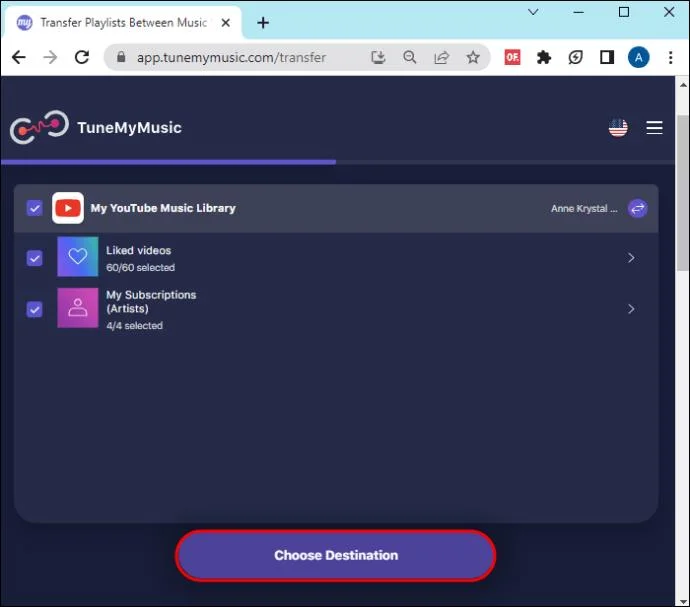Click the install app icon in address bar
The width and height of the screenshot is (690, 607).
pos(378,57)
